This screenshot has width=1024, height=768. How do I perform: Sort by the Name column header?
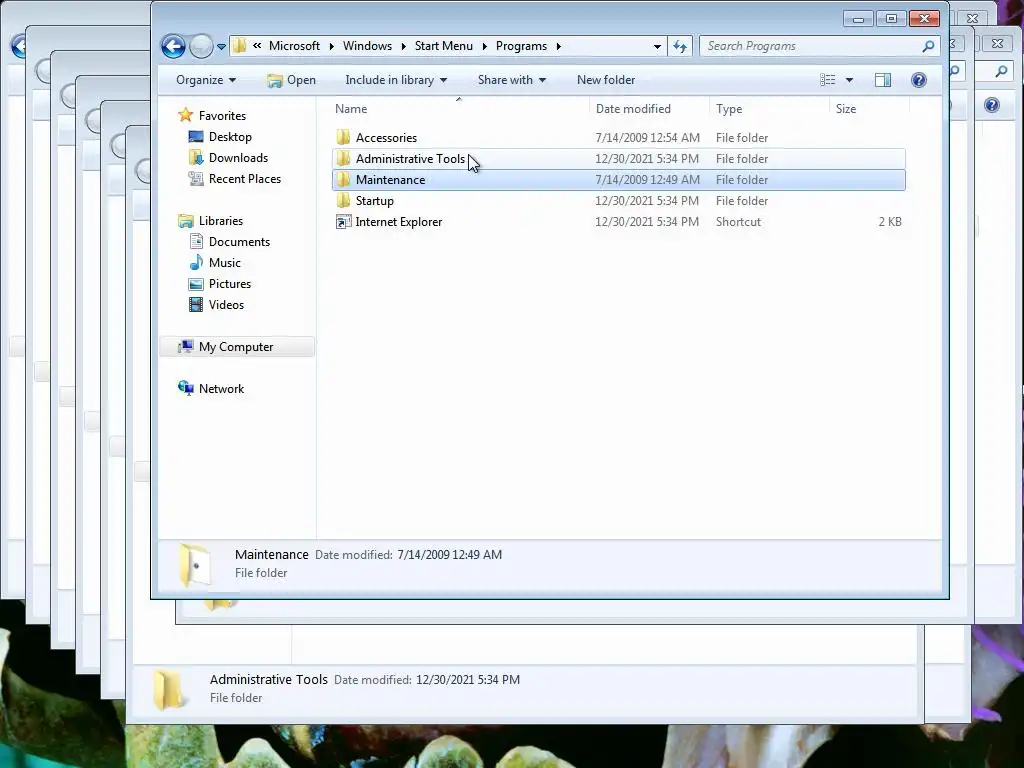[459, 108]
